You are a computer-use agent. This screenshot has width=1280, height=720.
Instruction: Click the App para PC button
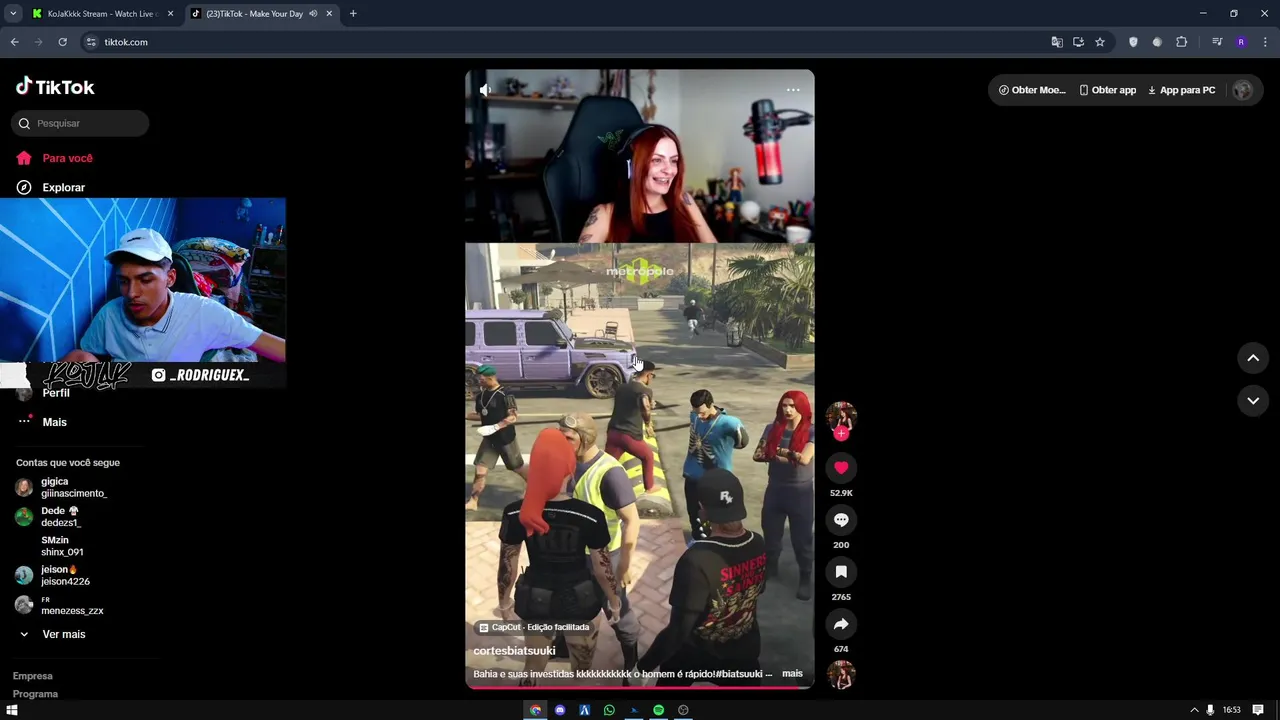(1181, 90)
